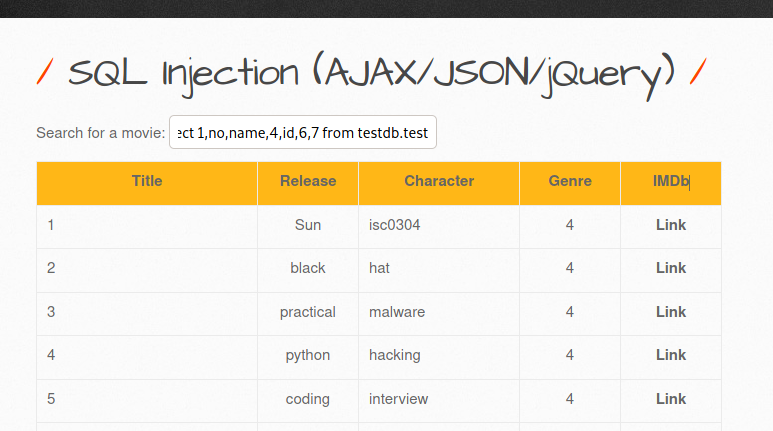
Task: Click title cell '3' in practical row
Action: 147,314
